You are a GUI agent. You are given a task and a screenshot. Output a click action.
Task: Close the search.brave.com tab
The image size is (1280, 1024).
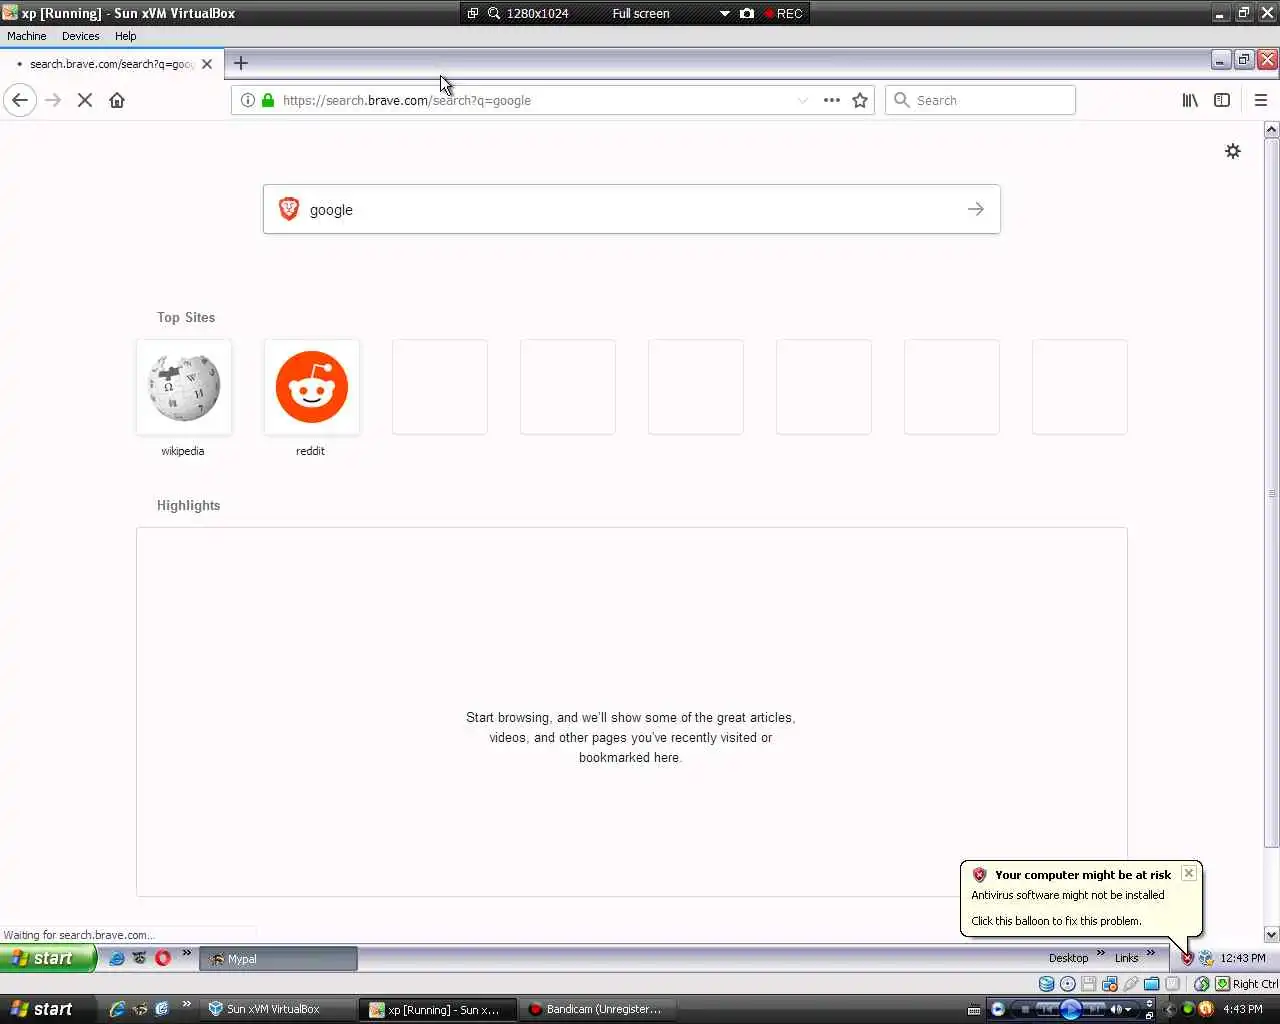click(x=207, y=64)
